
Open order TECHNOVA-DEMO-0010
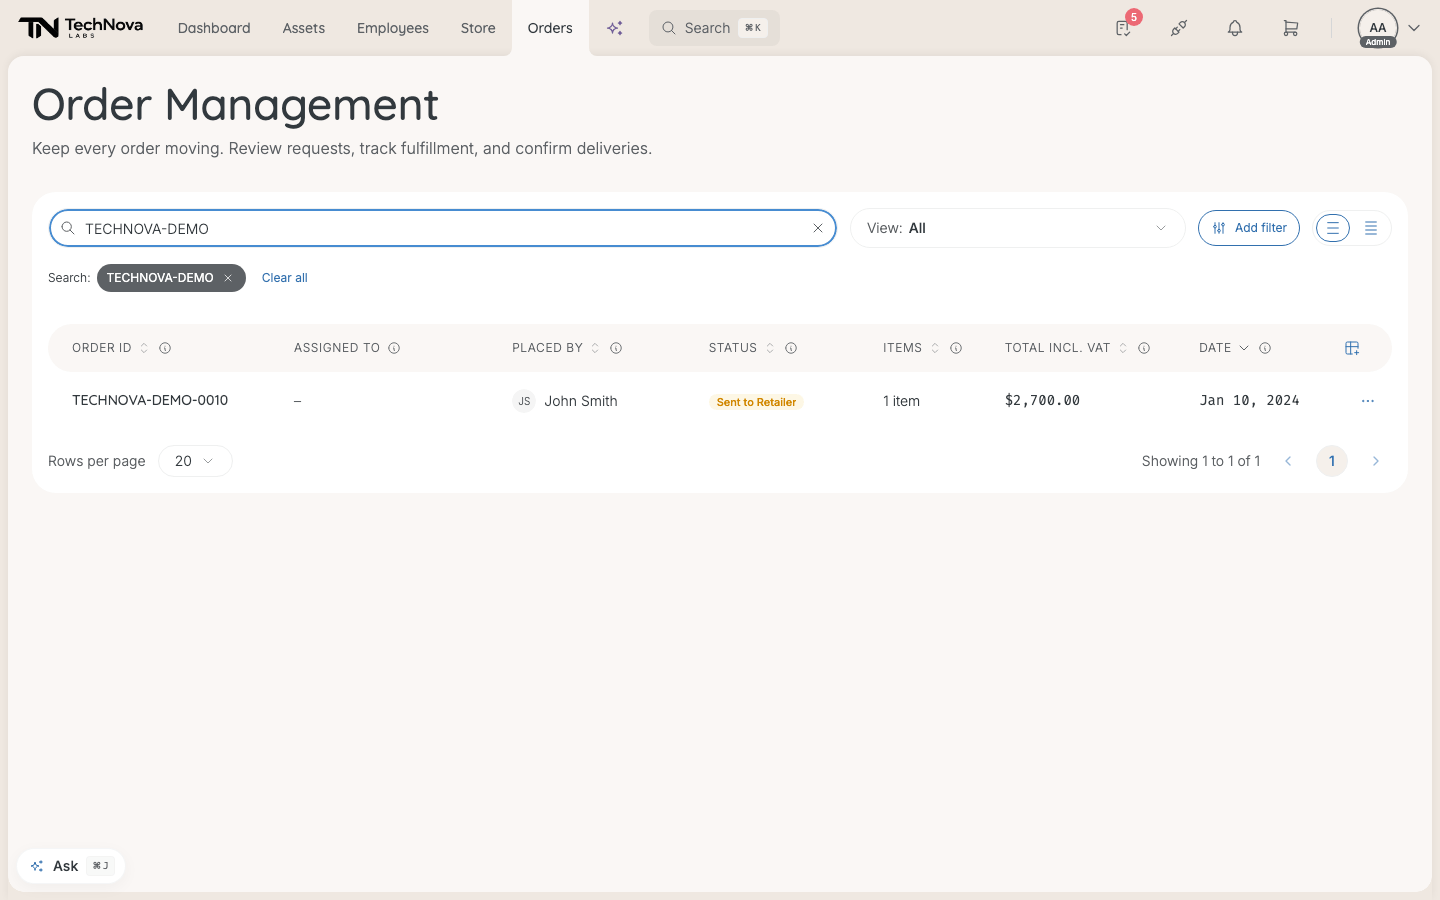tap(150, 400)
